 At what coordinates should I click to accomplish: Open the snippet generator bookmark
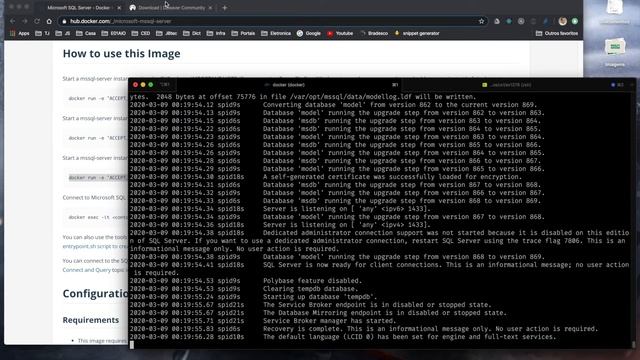click(416, 33)
